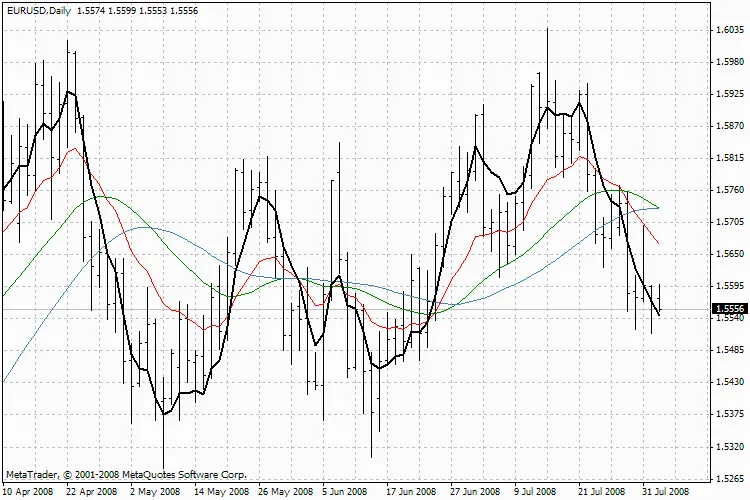750x500 pixels.
Task: Click the 1.6035 price axis label
Action: 730,30
